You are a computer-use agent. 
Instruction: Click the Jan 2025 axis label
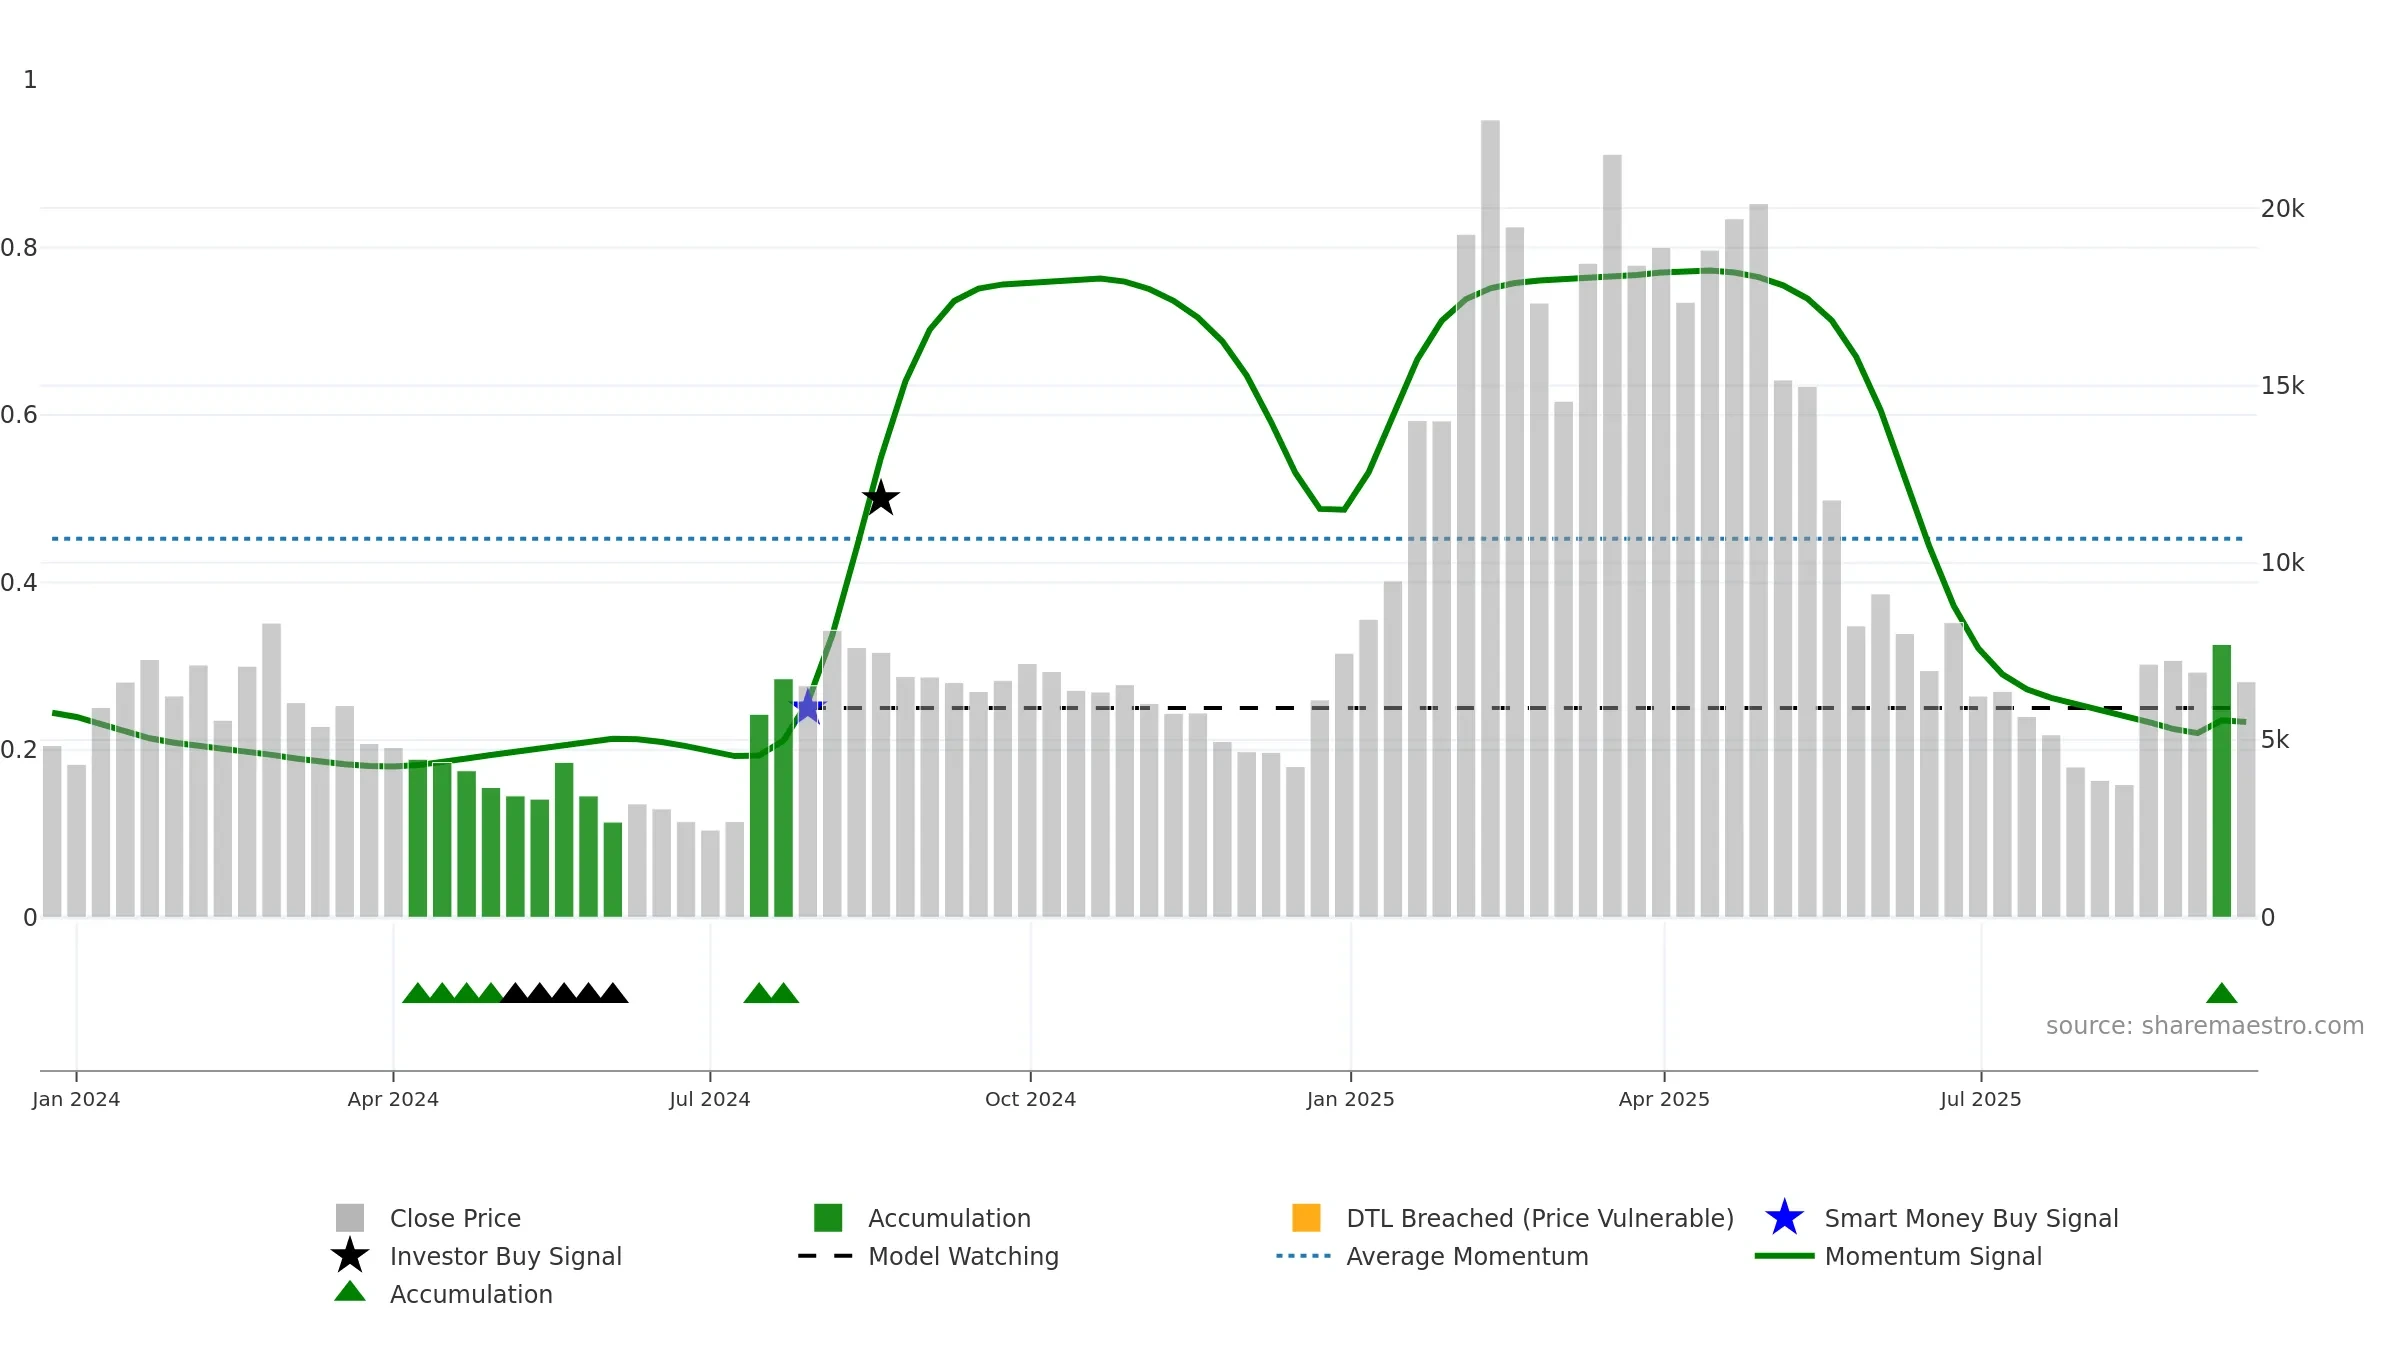[x=1350, y=1099]
